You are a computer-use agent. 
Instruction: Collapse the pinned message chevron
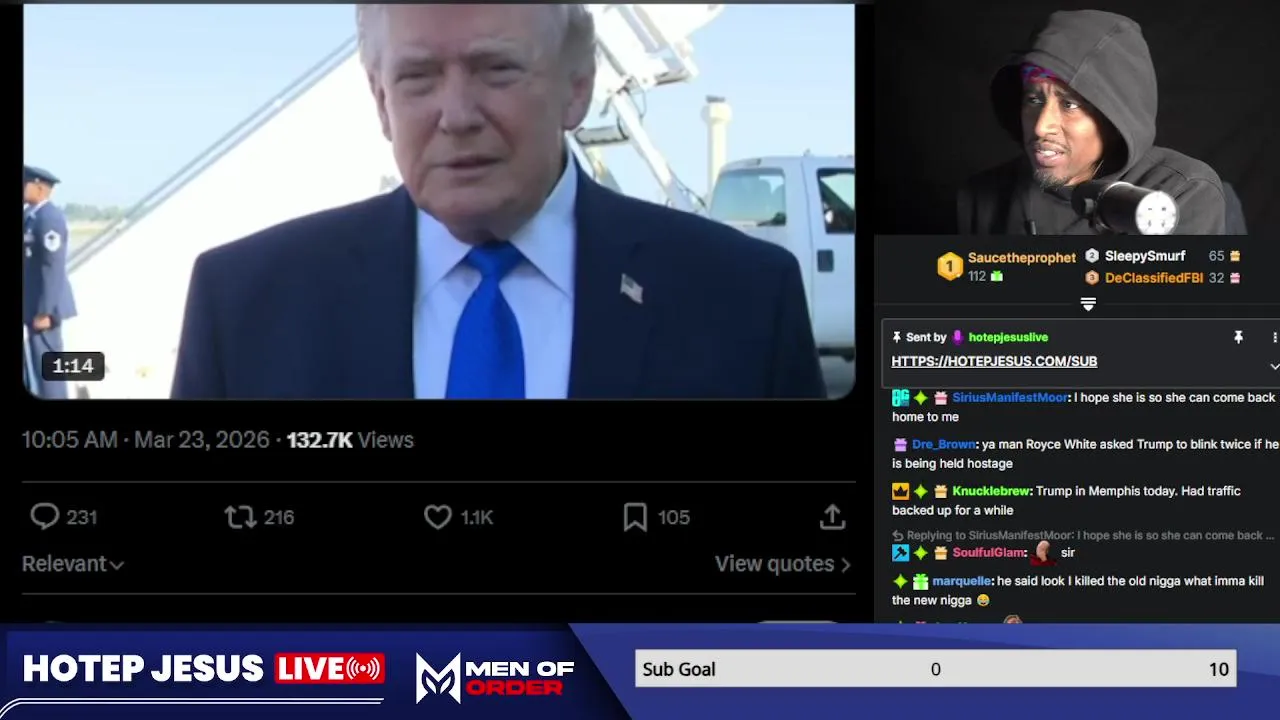point(1274,367)
